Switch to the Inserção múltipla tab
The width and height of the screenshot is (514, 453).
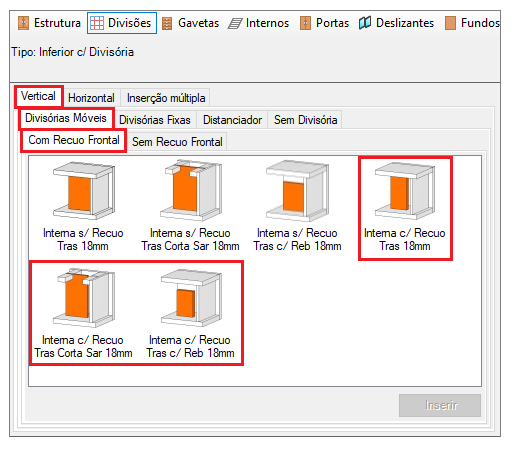(x=166, y=98)
